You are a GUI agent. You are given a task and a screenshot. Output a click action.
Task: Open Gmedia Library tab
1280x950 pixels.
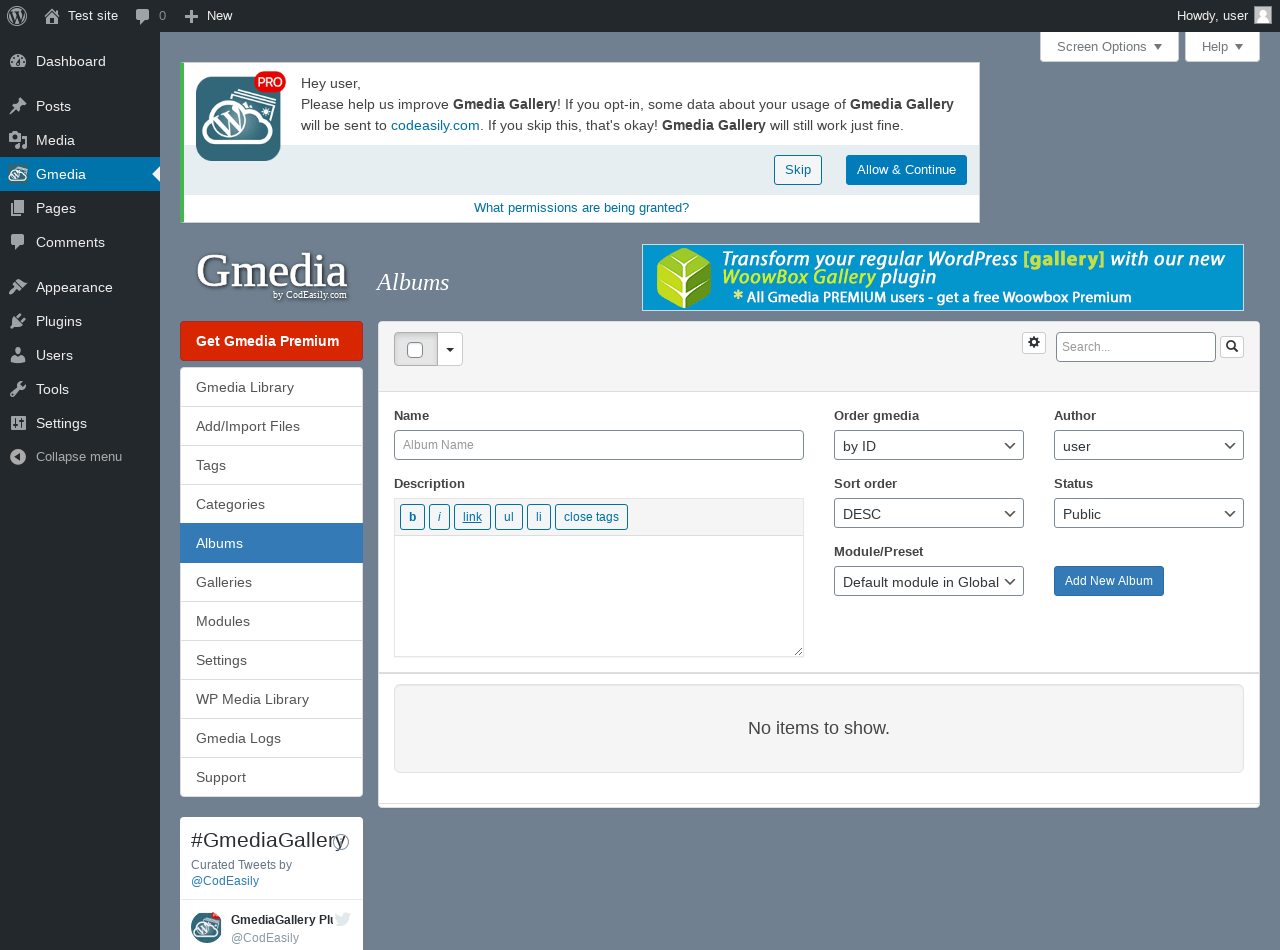click(271, 387)
